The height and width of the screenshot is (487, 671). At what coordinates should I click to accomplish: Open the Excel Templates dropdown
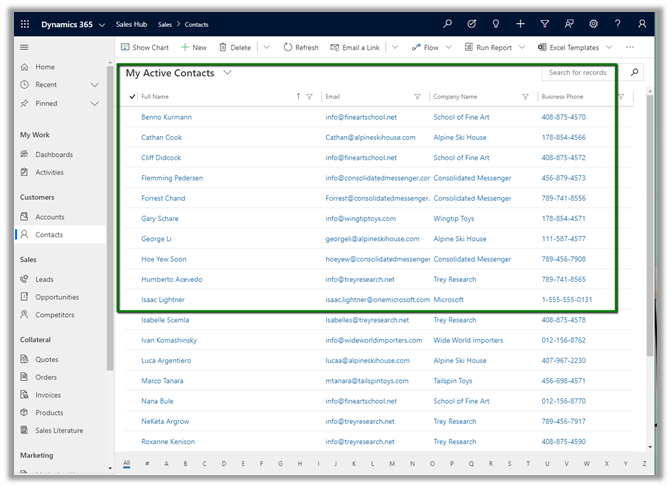(612, 47)
